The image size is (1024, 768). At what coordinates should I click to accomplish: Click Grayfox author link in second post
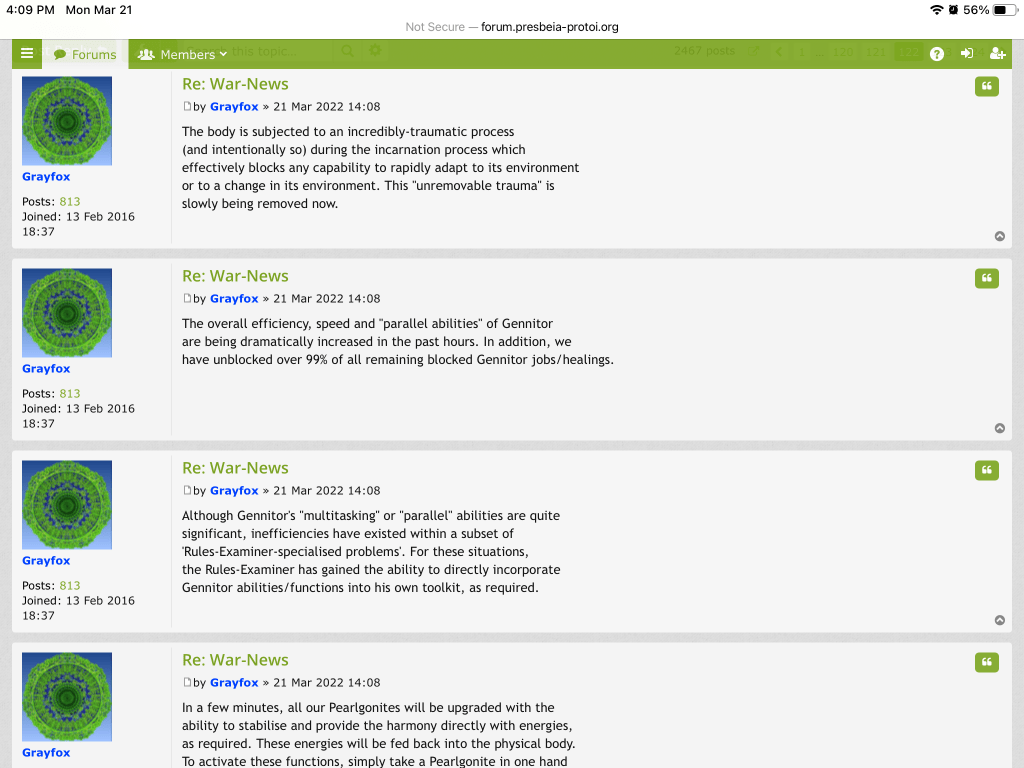(x=234, y=298)
